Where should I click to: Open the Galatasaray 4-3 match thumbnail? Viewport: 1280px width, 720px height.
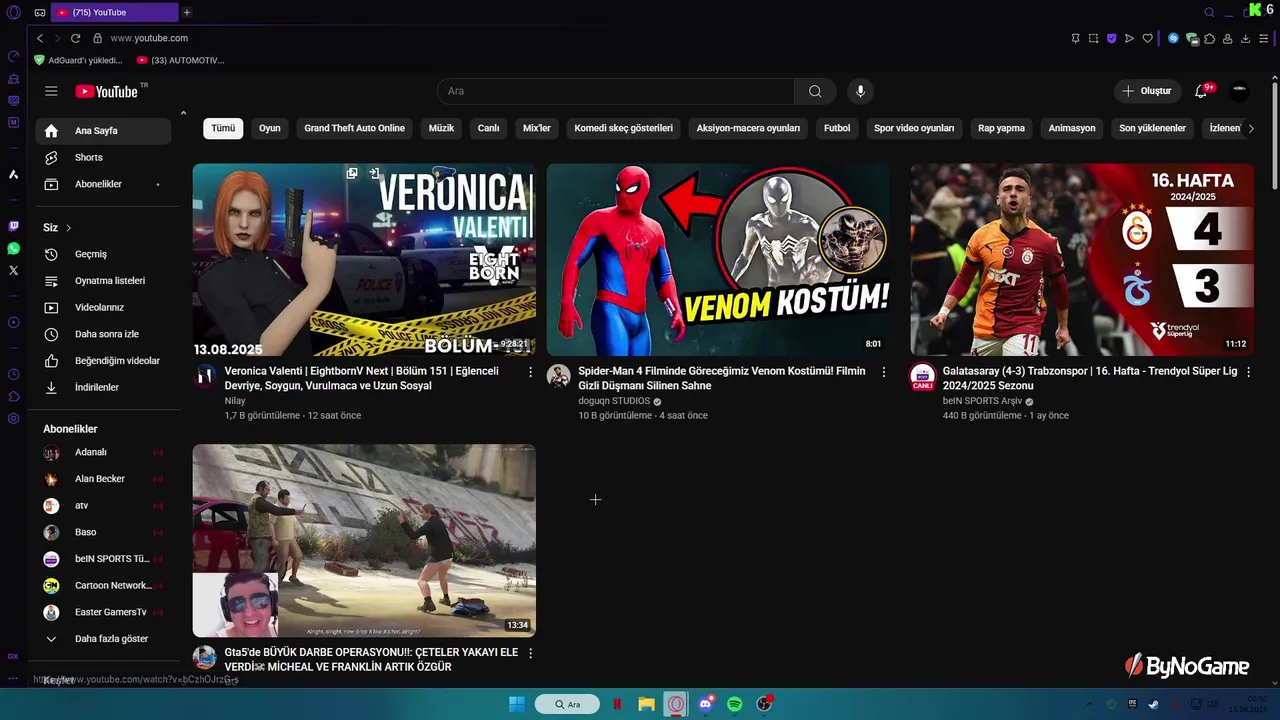point(1082,260)
